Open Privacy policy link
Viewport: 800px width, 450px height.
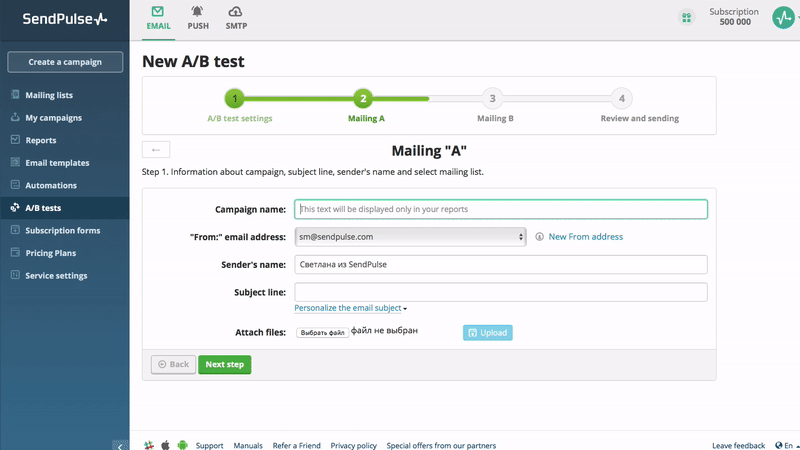pyautogui.click(x=354, y=445)
